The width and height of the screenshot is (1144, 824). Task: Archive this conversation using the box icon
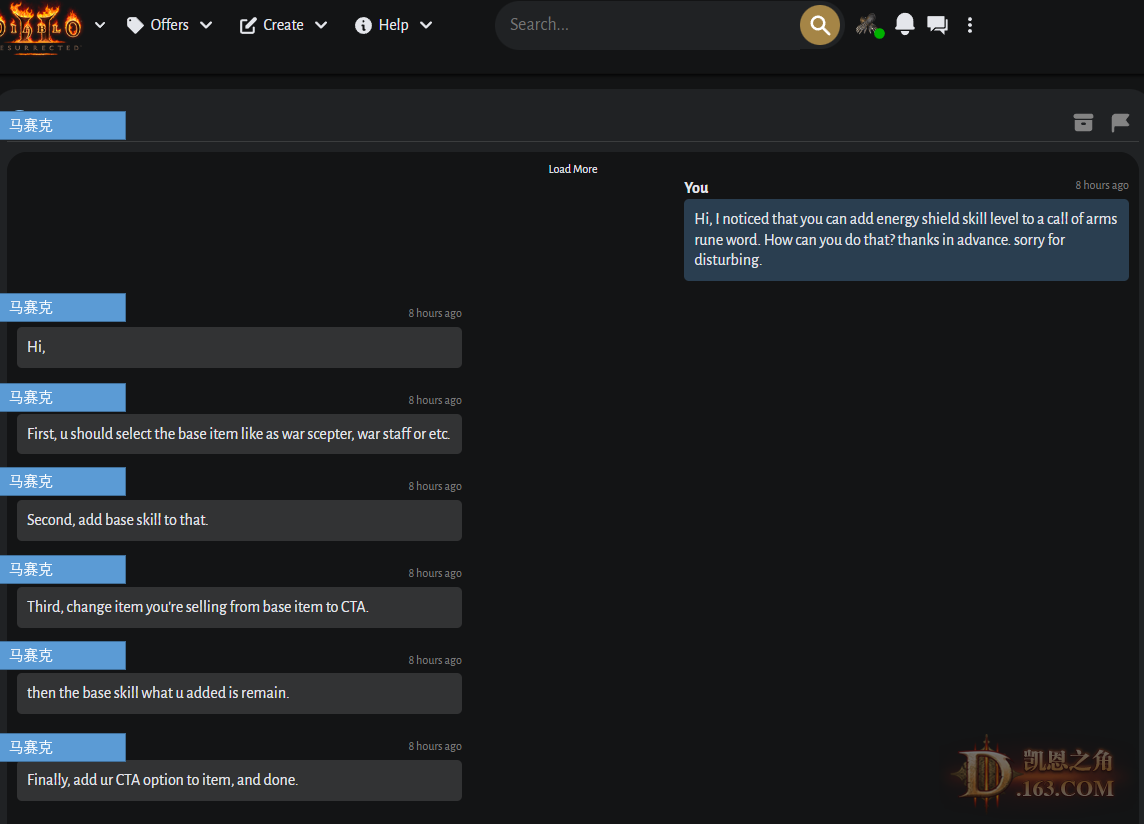coord(1083,122)
